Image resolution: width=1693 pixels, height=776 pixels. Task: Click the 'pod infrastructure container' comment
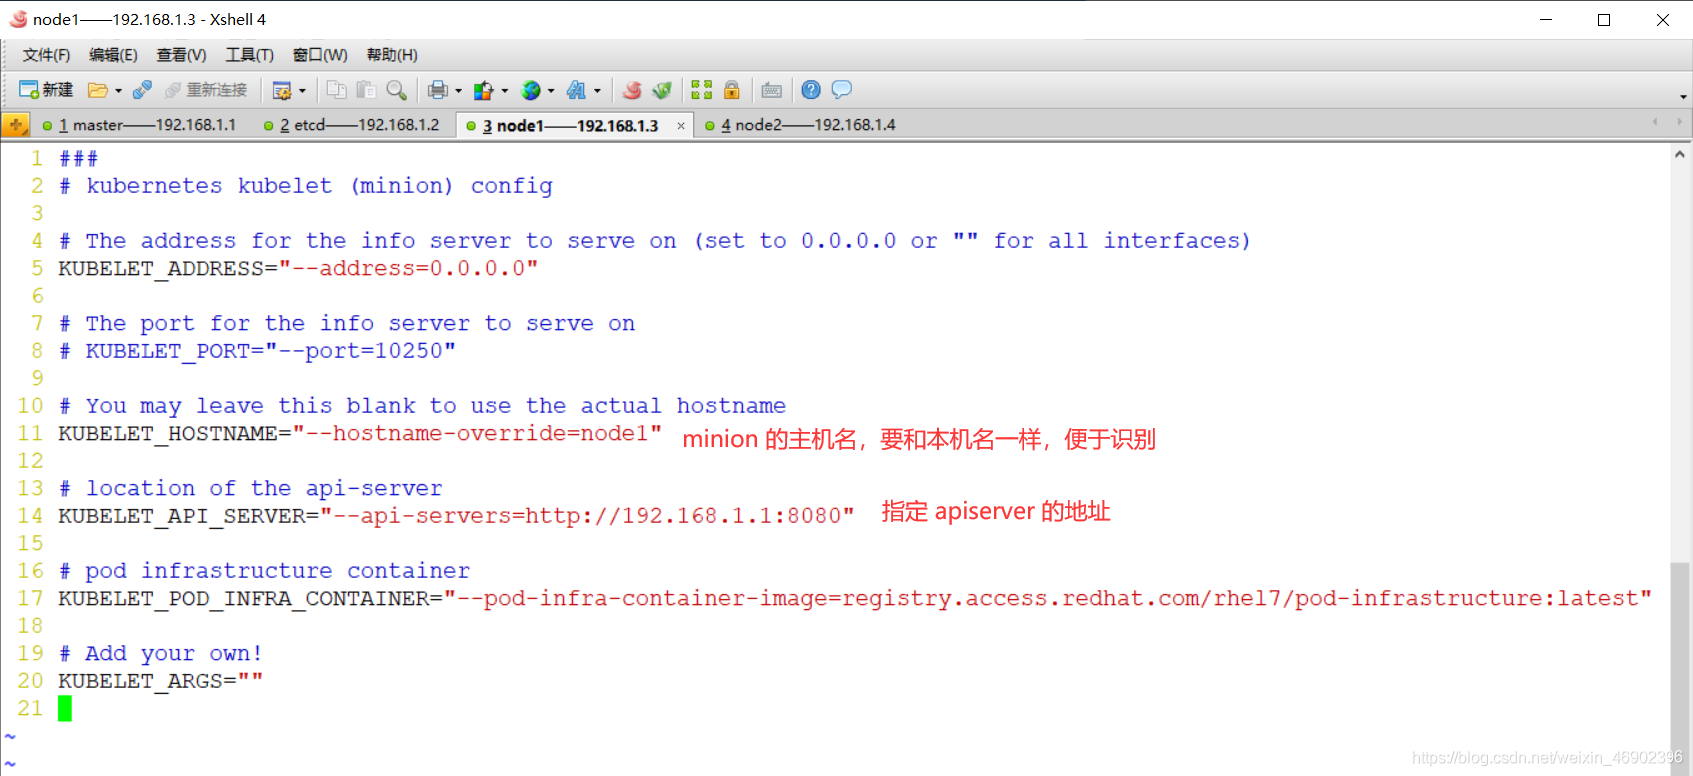pos(264,571)
